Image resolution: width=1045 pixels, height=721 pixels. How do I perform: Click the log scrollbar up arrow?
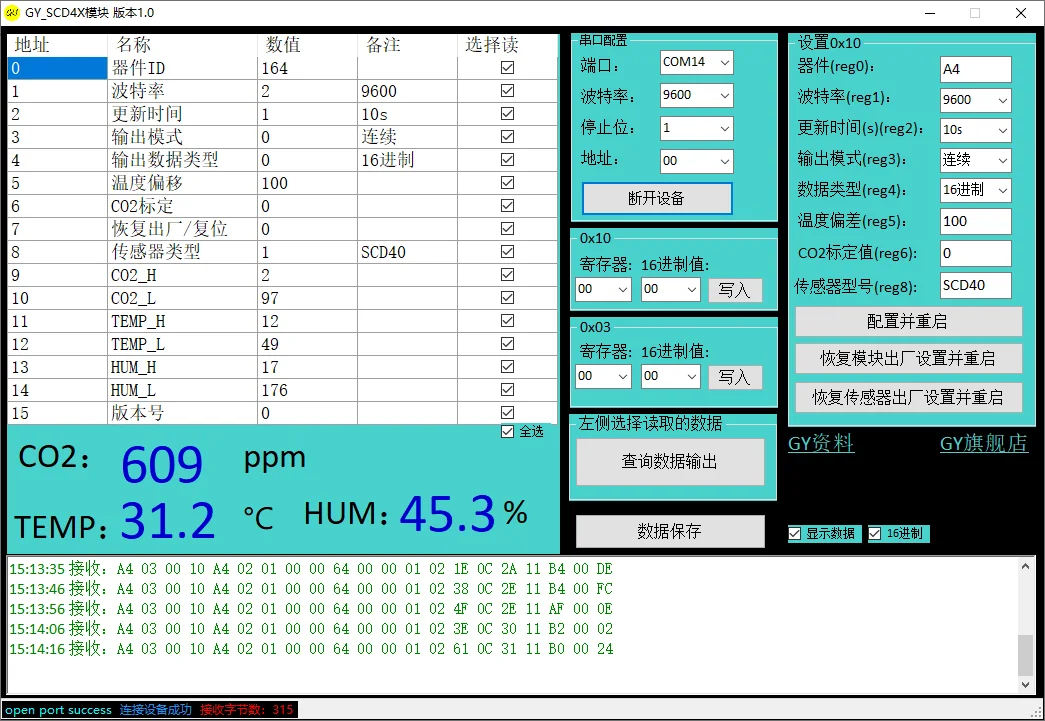point(1026,566)
